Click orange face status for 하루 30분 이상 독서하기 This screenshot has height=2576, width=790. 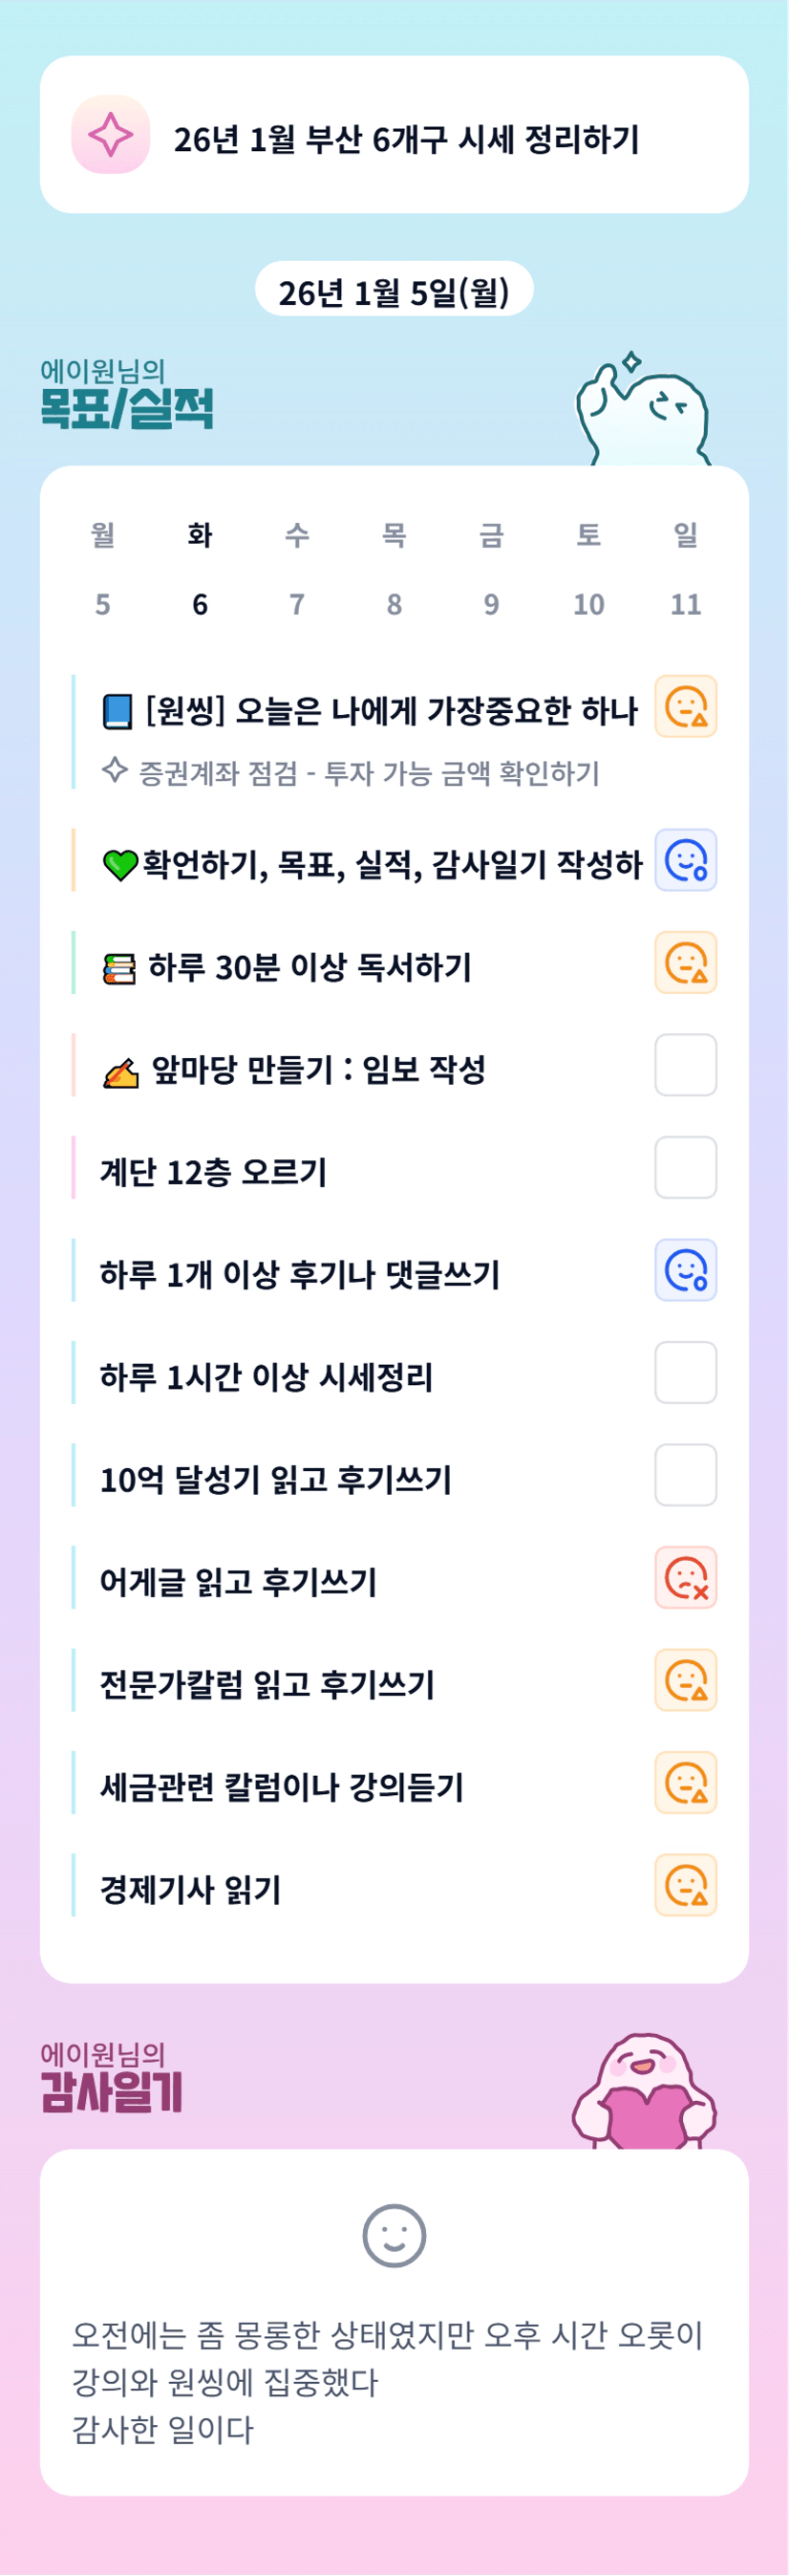[x=685, y=963]
